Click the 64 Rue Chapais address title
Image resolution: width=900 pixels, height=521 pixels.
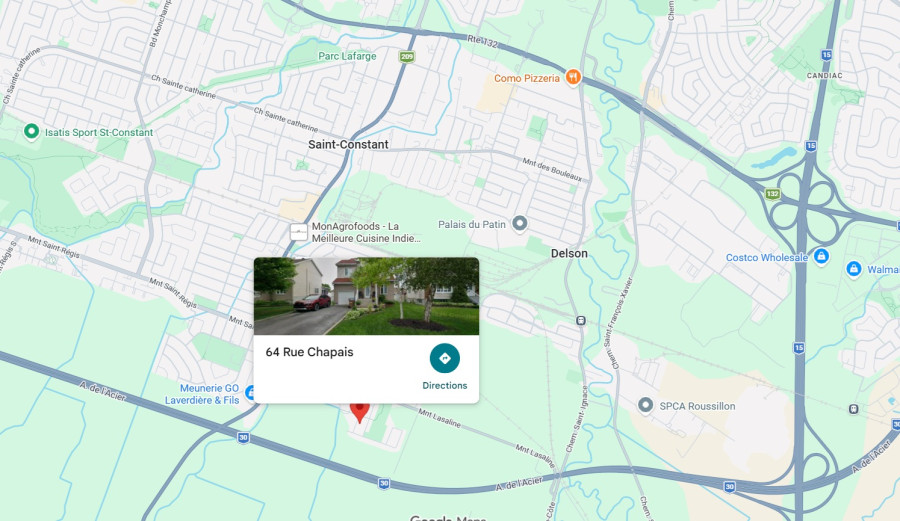[x=309, y=352]
